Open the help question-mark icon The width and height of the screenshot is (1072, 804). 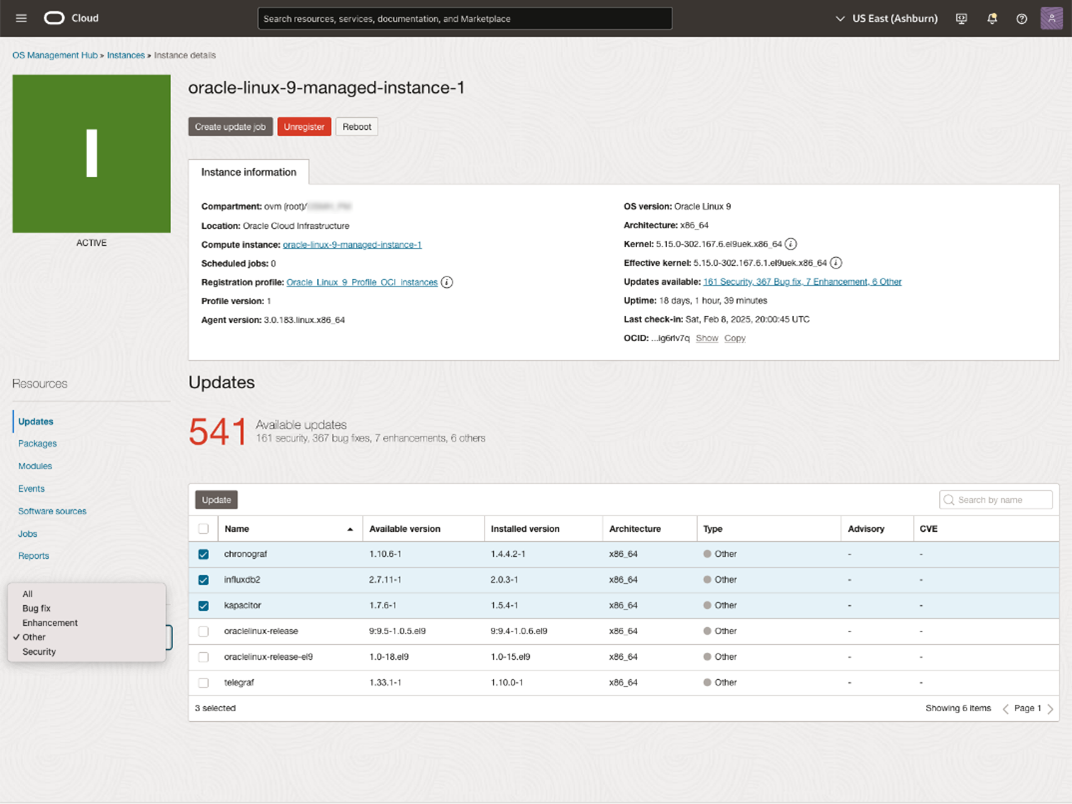1021,18
